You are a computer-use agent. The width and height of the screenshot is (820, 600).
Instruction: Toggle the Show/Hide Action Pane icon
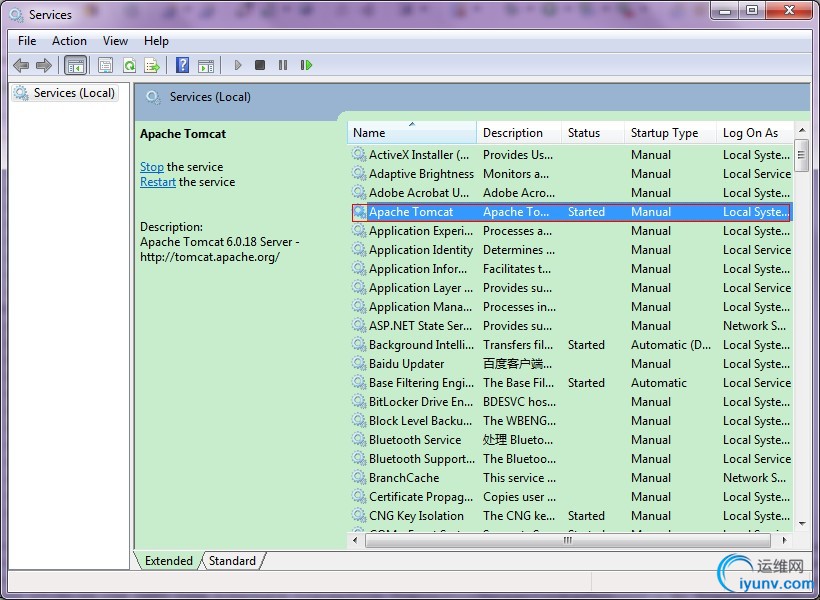coord(206,65)
